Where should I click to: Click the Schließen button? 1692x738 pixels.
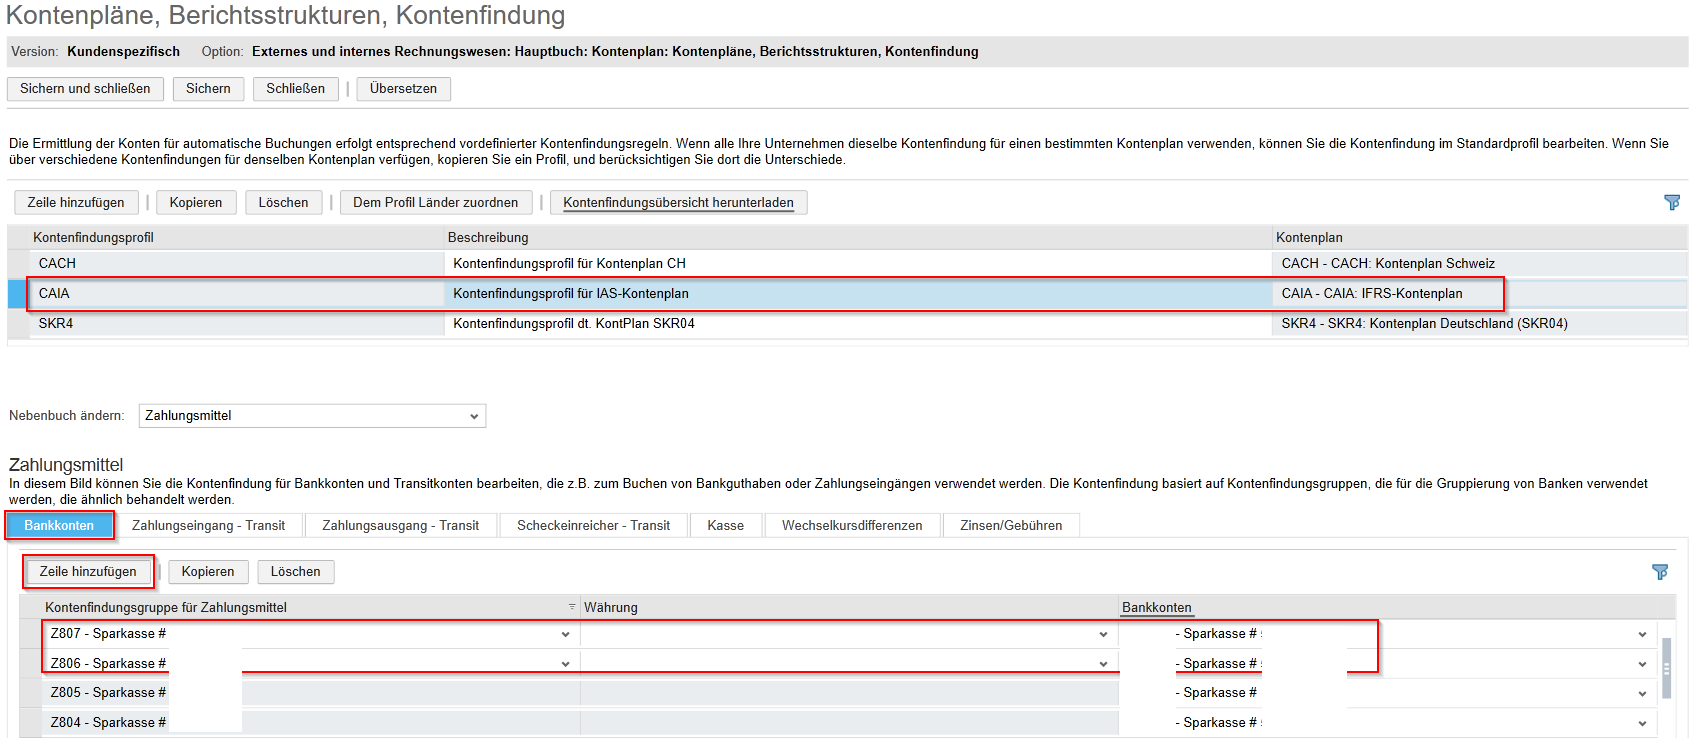tap(295, 89)
